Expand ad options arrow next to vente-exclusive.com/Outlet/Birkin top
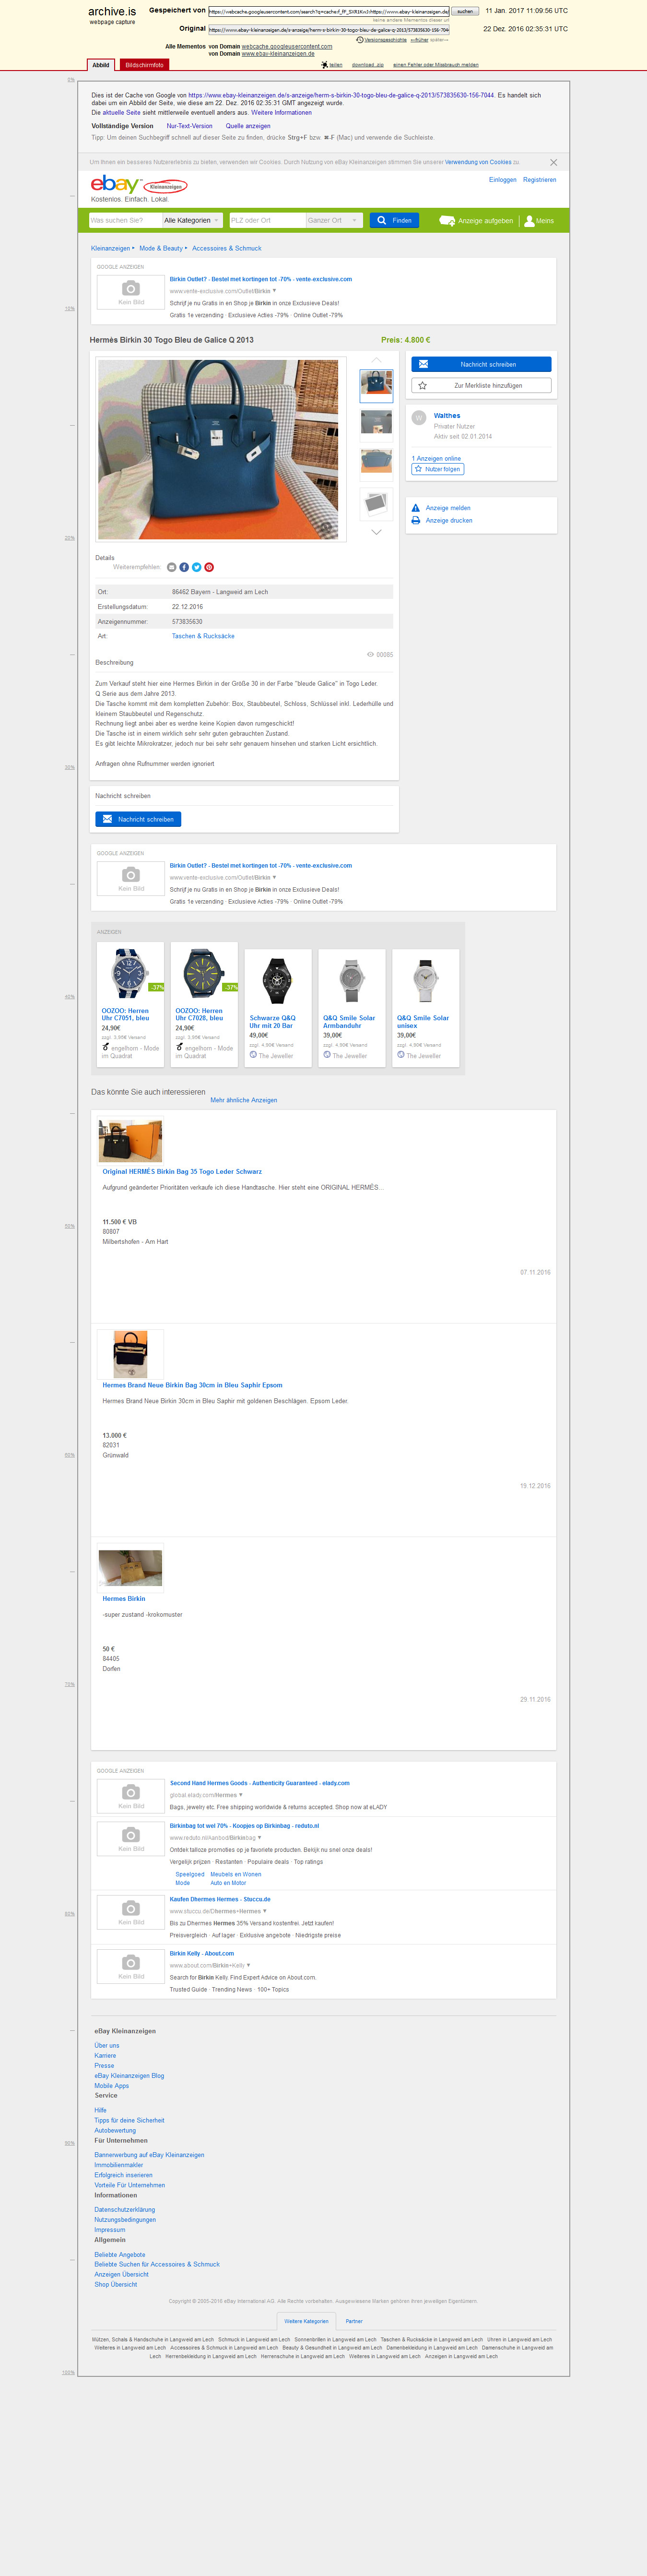 (275, 291)
